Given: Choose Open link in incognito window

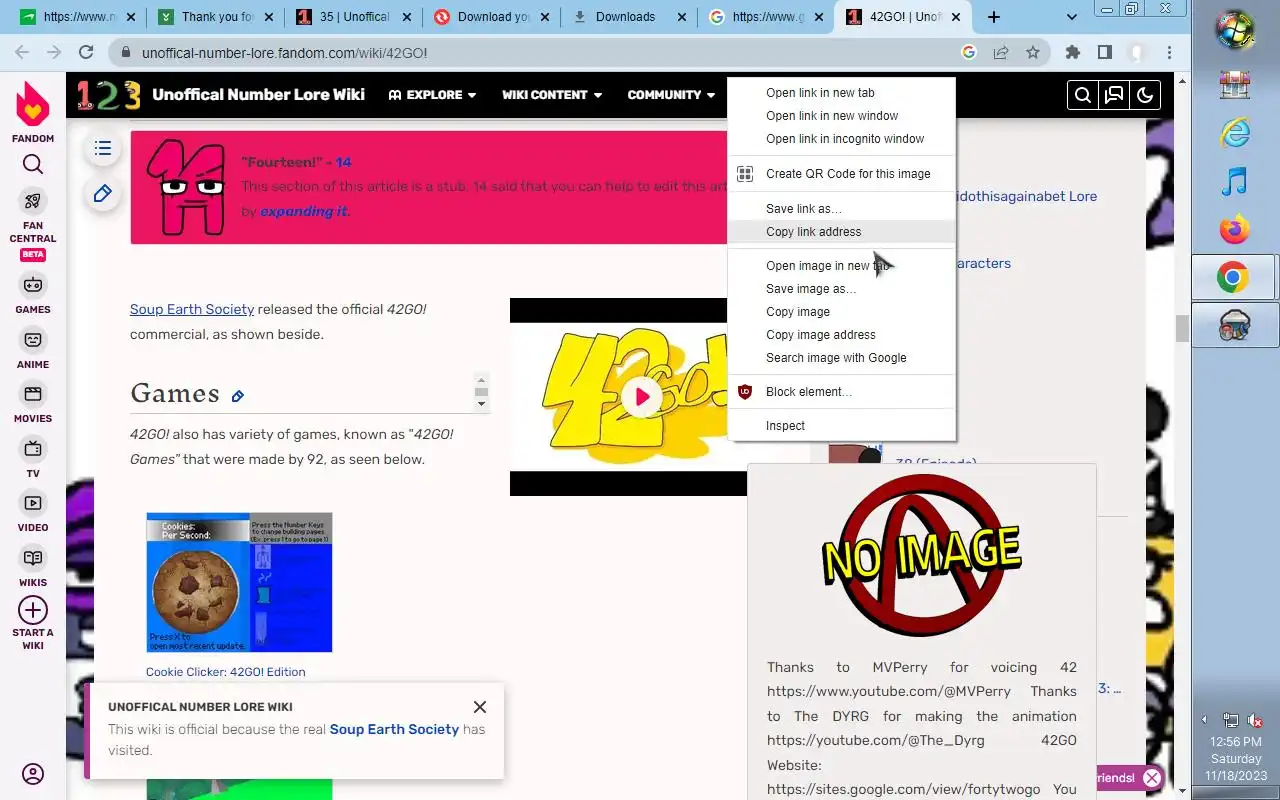Looking at the screenshot, I should [842, 139].
